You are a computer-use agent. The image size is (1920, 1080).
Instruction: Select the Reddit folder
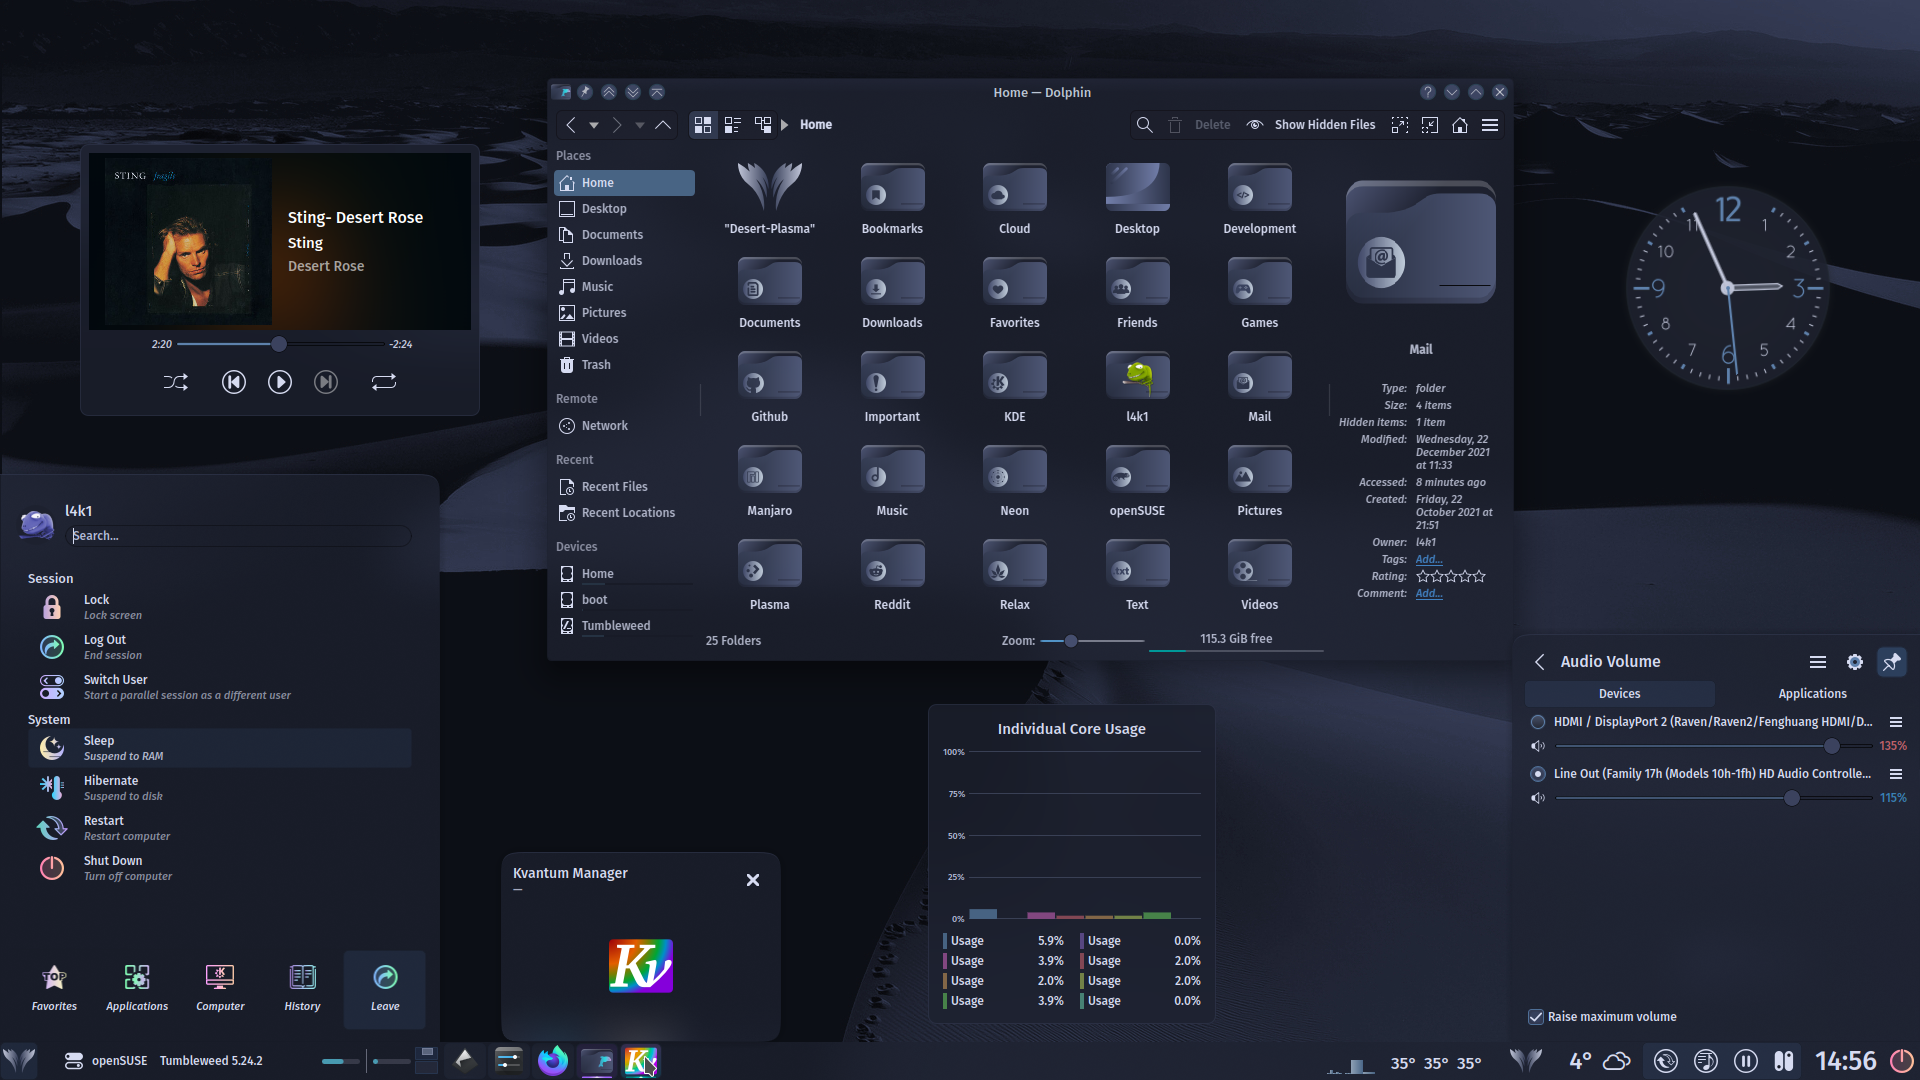[892, 576]
